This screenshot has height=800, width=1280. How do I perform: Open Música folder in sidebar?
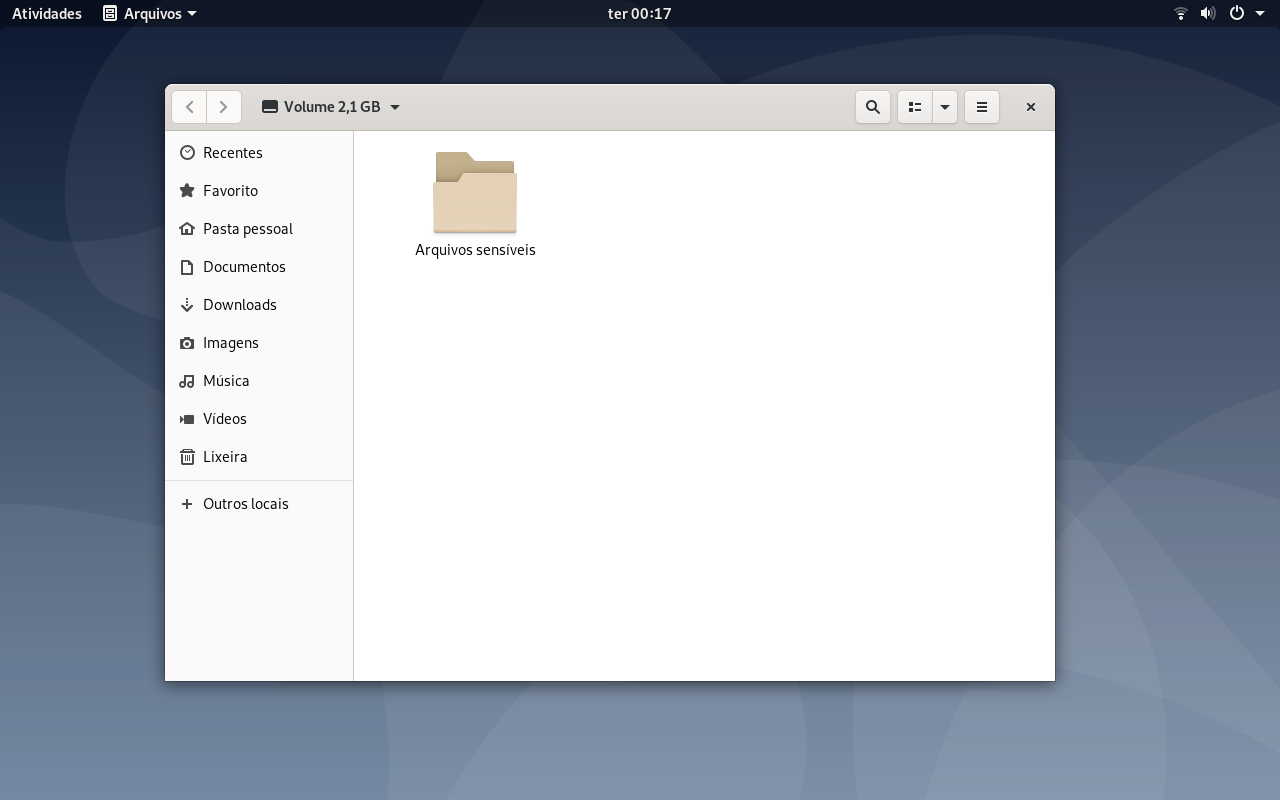click(259, 381)
